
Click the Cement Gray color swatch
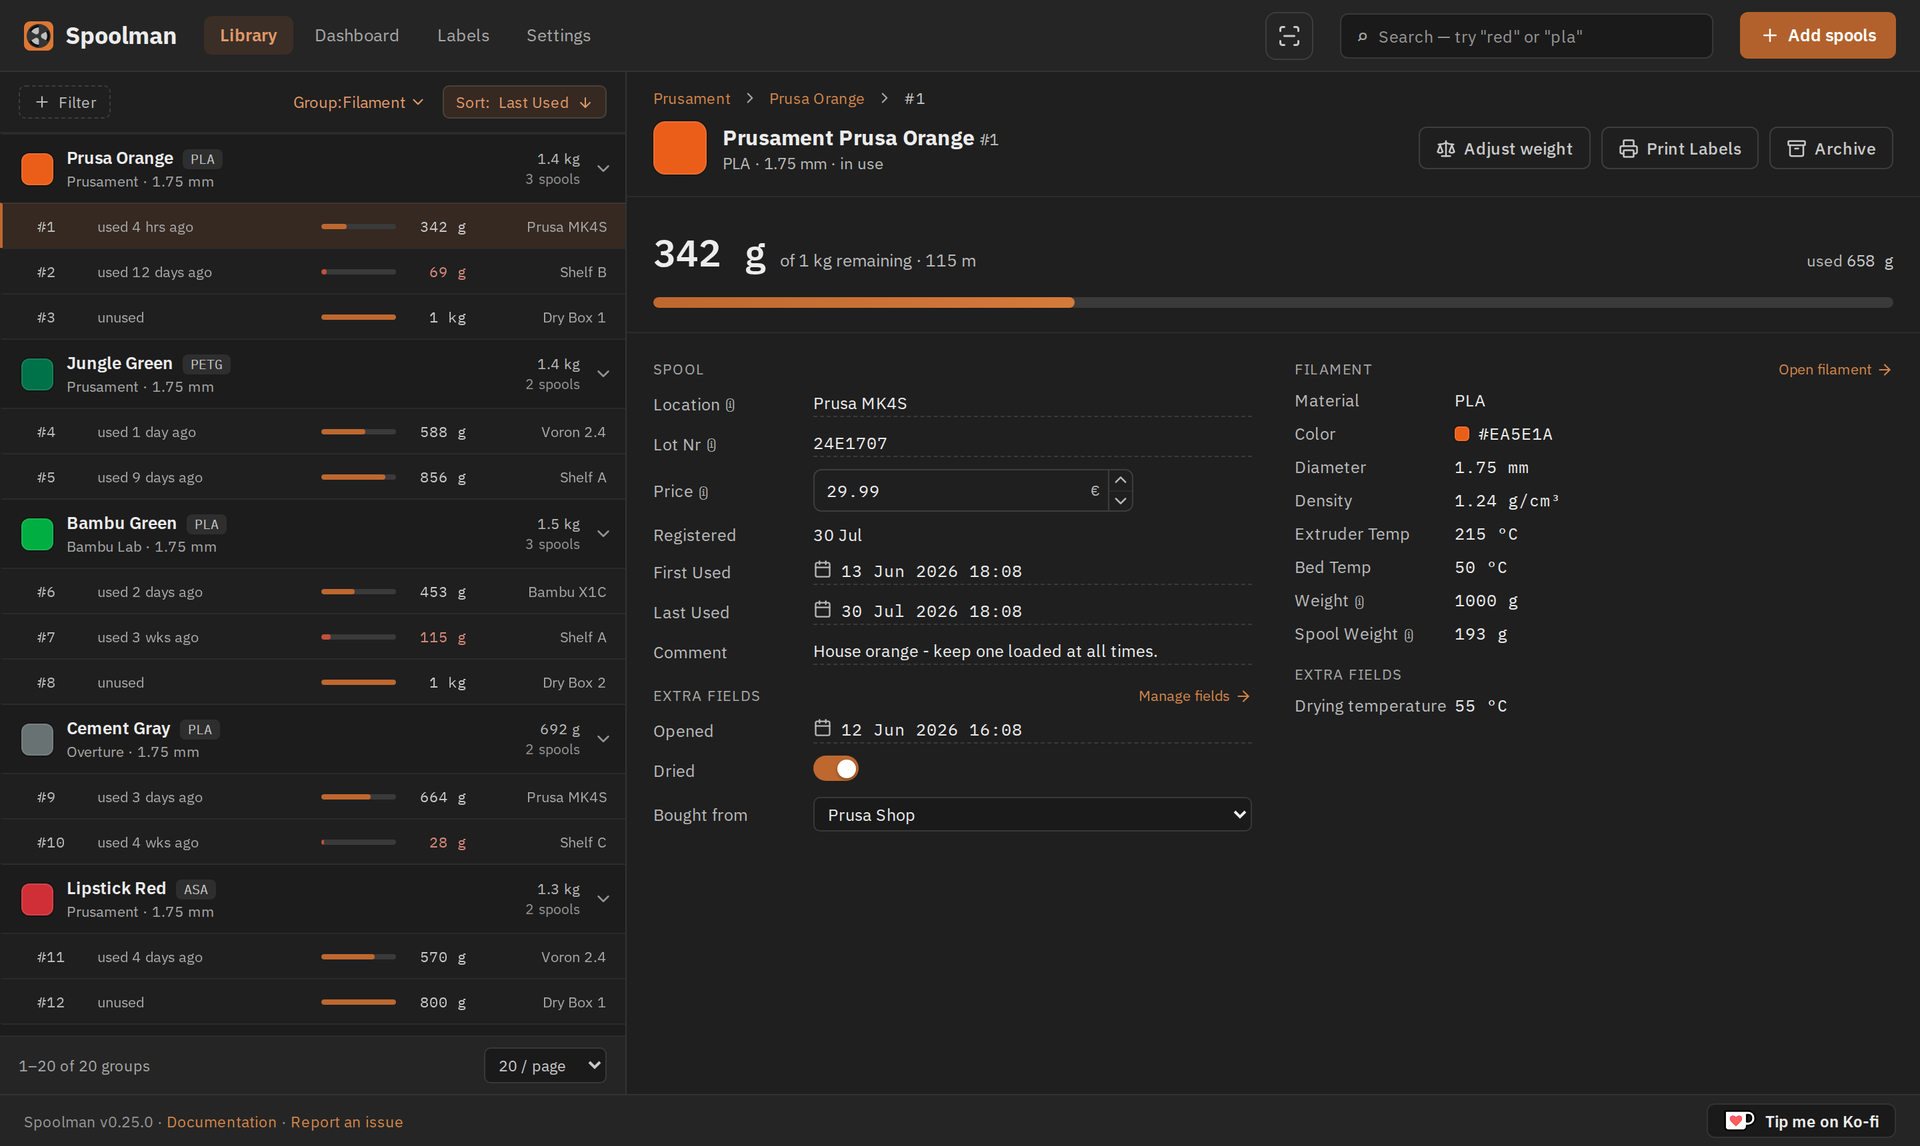[x=37, y=739]
